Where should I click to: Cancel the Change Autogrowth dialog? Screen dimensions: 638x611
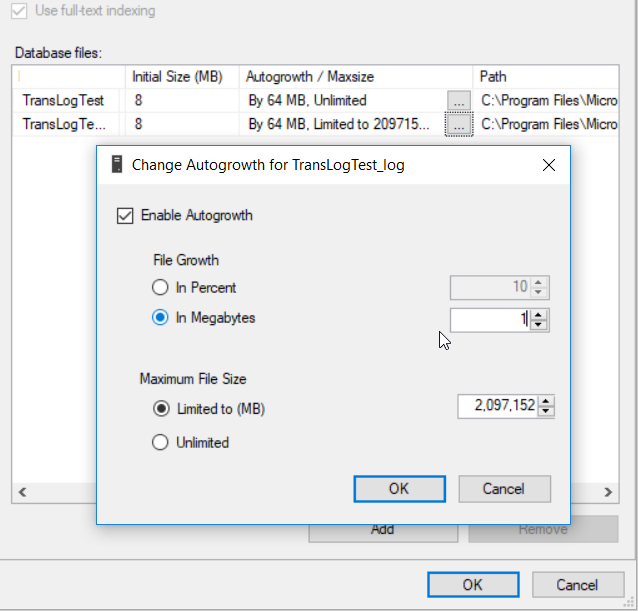click(x=504, y=489)
